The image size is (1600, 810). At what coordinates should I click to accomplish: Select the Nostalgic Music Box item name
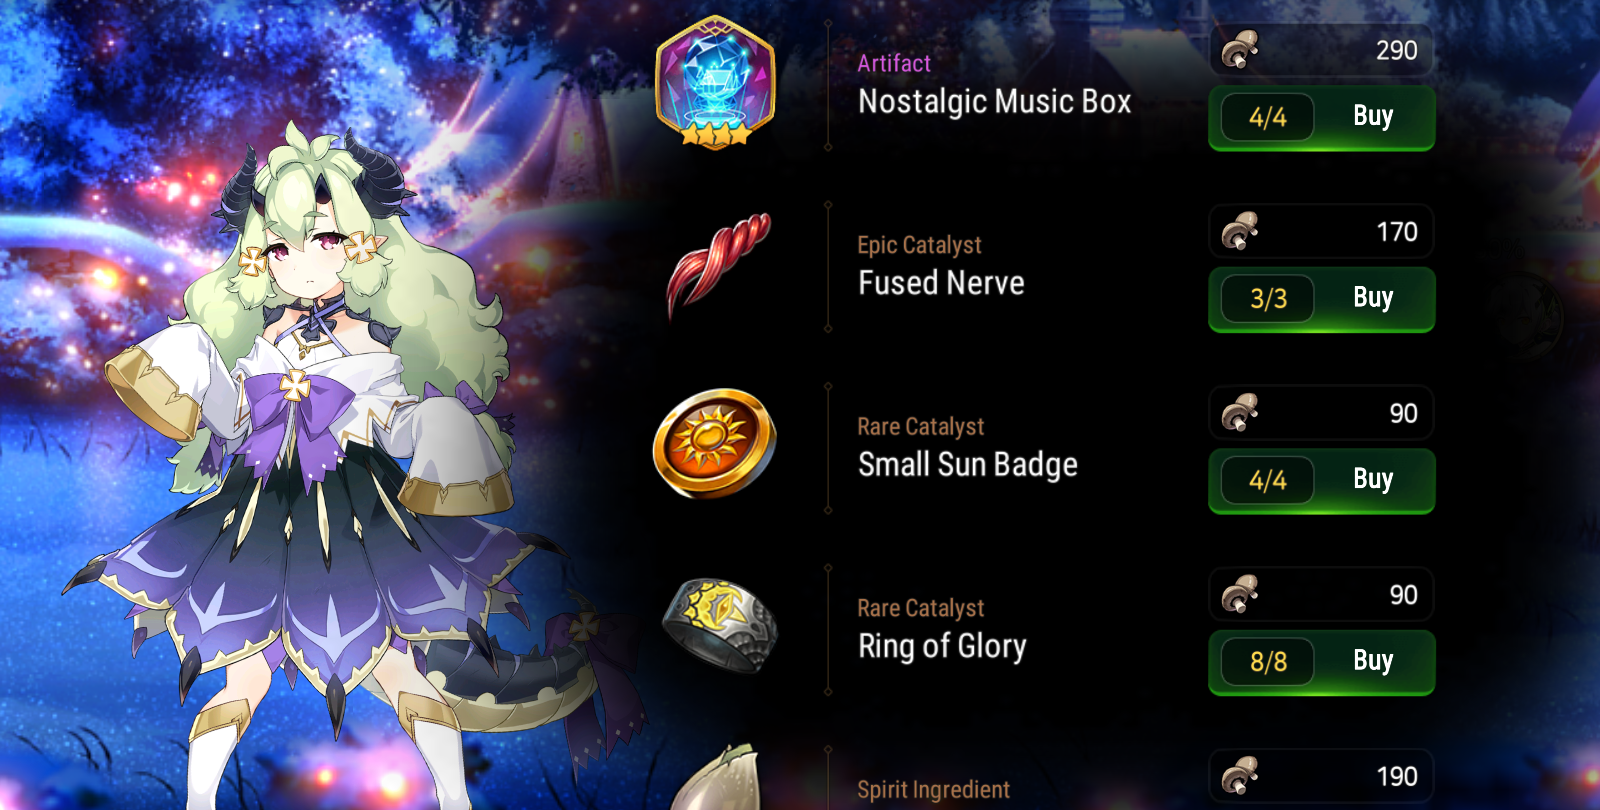click(995, 102)
